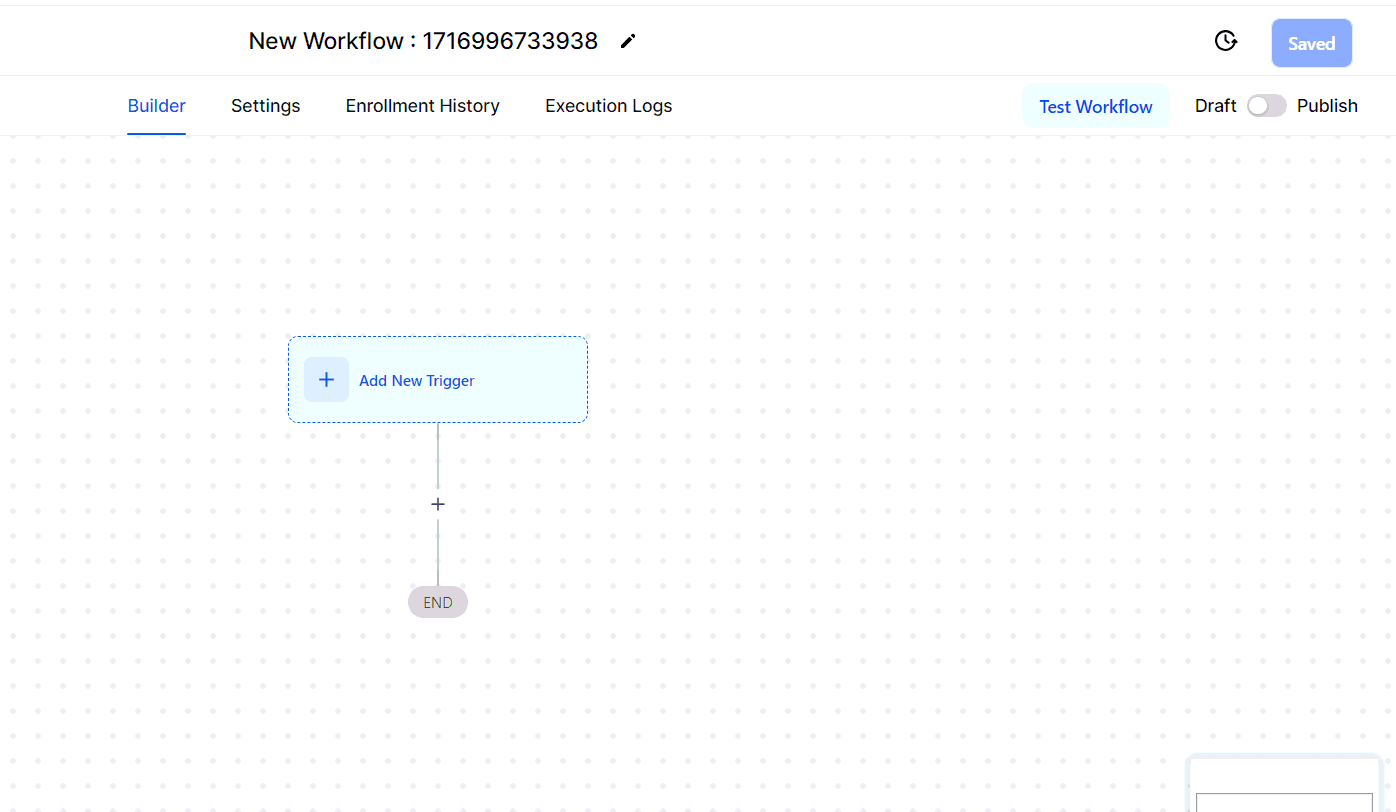Click the plus icon in Add New Trigger
This screenshot has height=812, width=1396.
pos(326,380)
